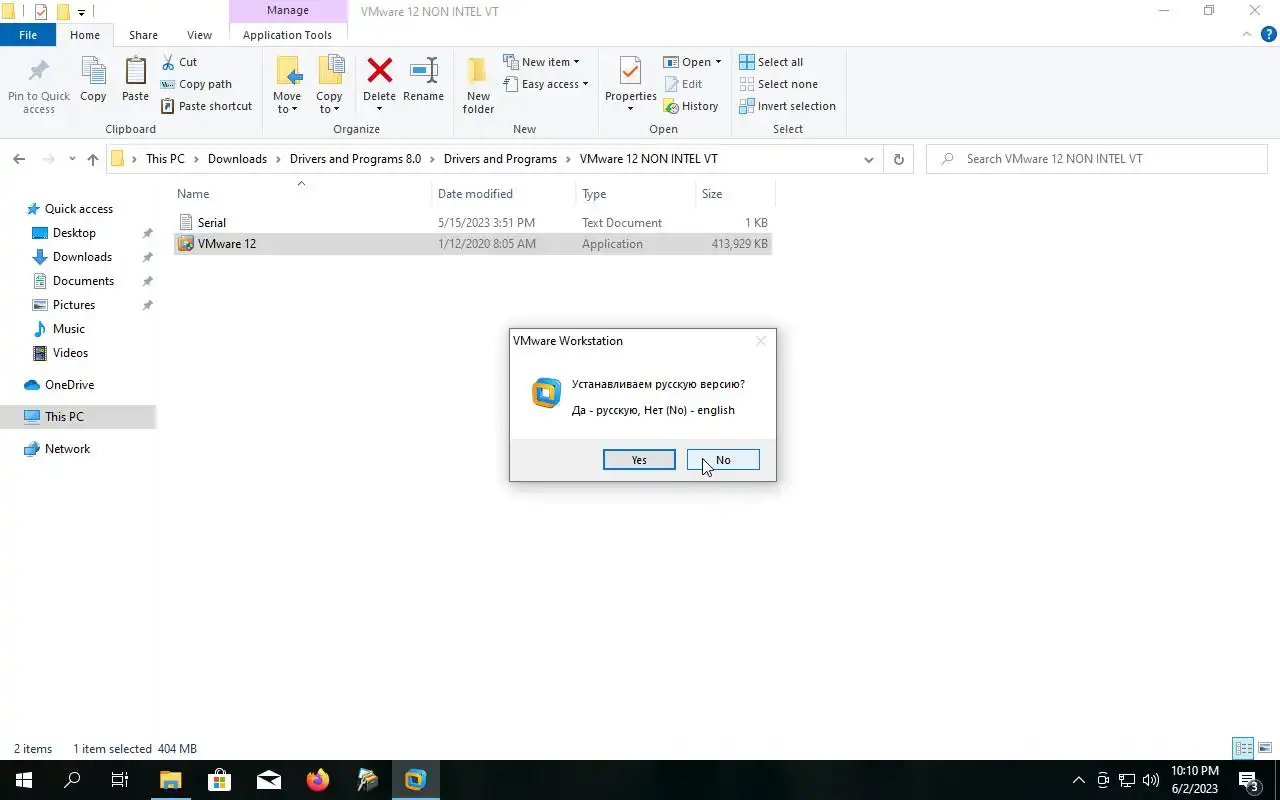
Task: Click Invert selection in ribbon
Action: point(787,106)
